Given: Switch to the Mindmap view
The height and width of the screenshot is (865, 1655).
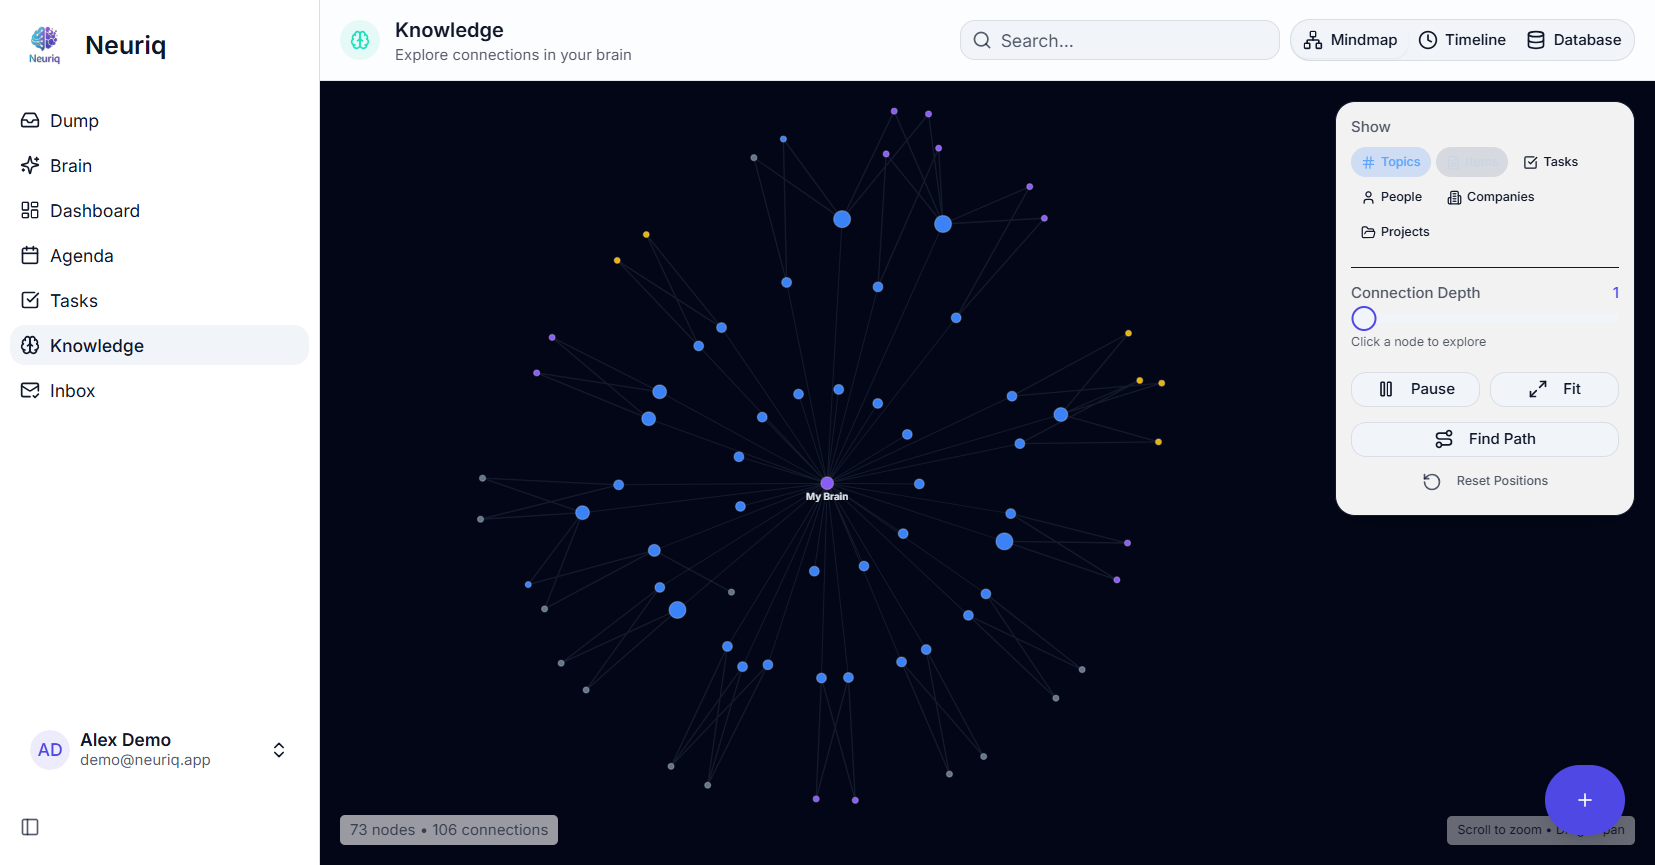Looking at the screenshot, I should [x=1350, y=40].
